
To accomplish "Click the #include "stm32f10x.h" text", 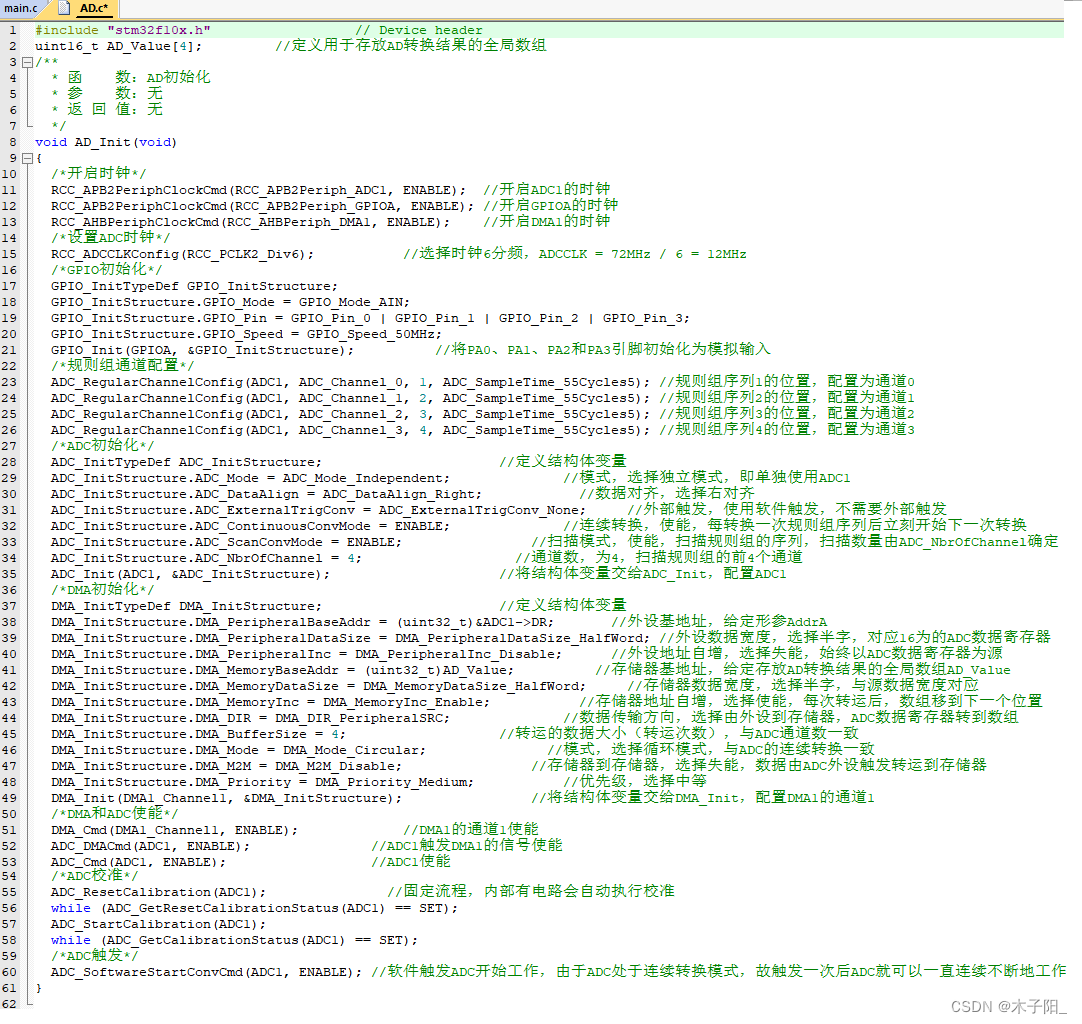I will click(123, 30).
